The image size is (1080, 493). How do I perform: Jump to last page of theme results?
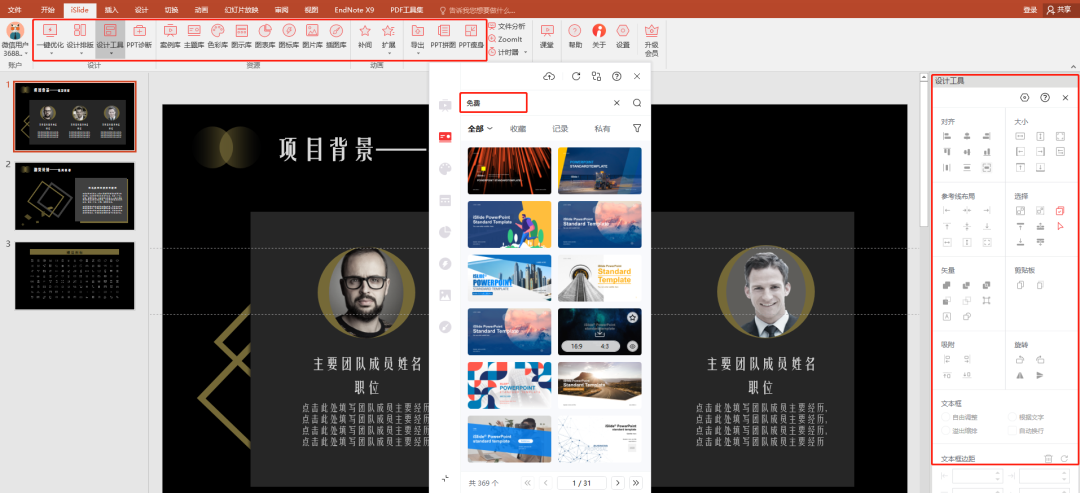click(636, 483)
